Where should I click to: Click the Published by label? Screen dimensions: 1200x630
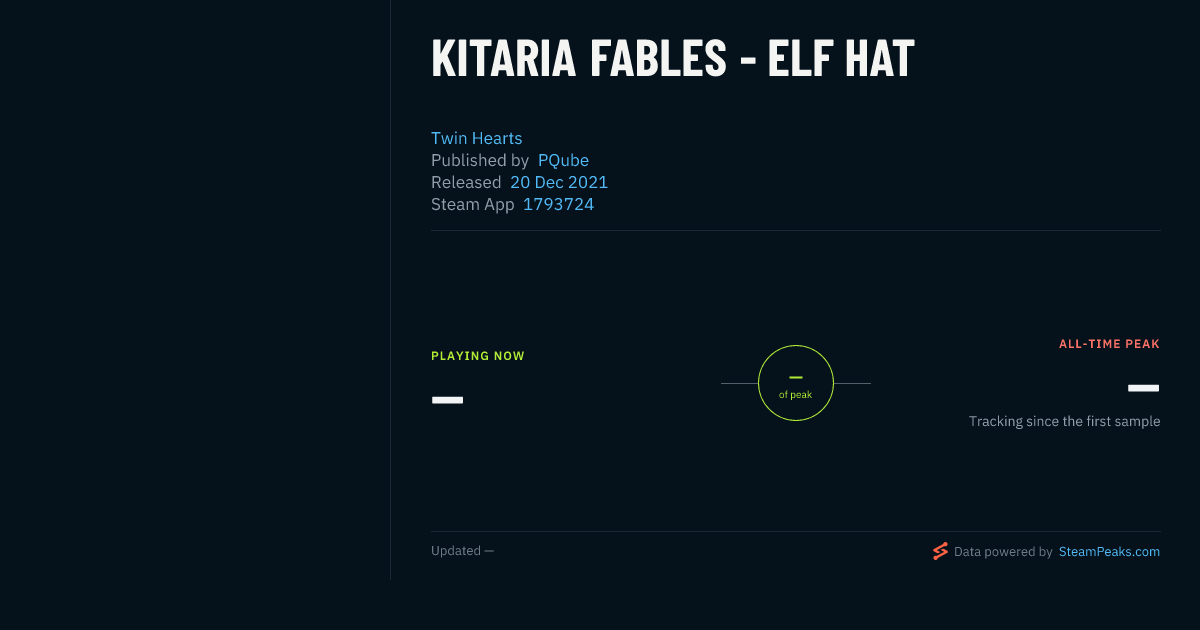(x=480, y=160)
